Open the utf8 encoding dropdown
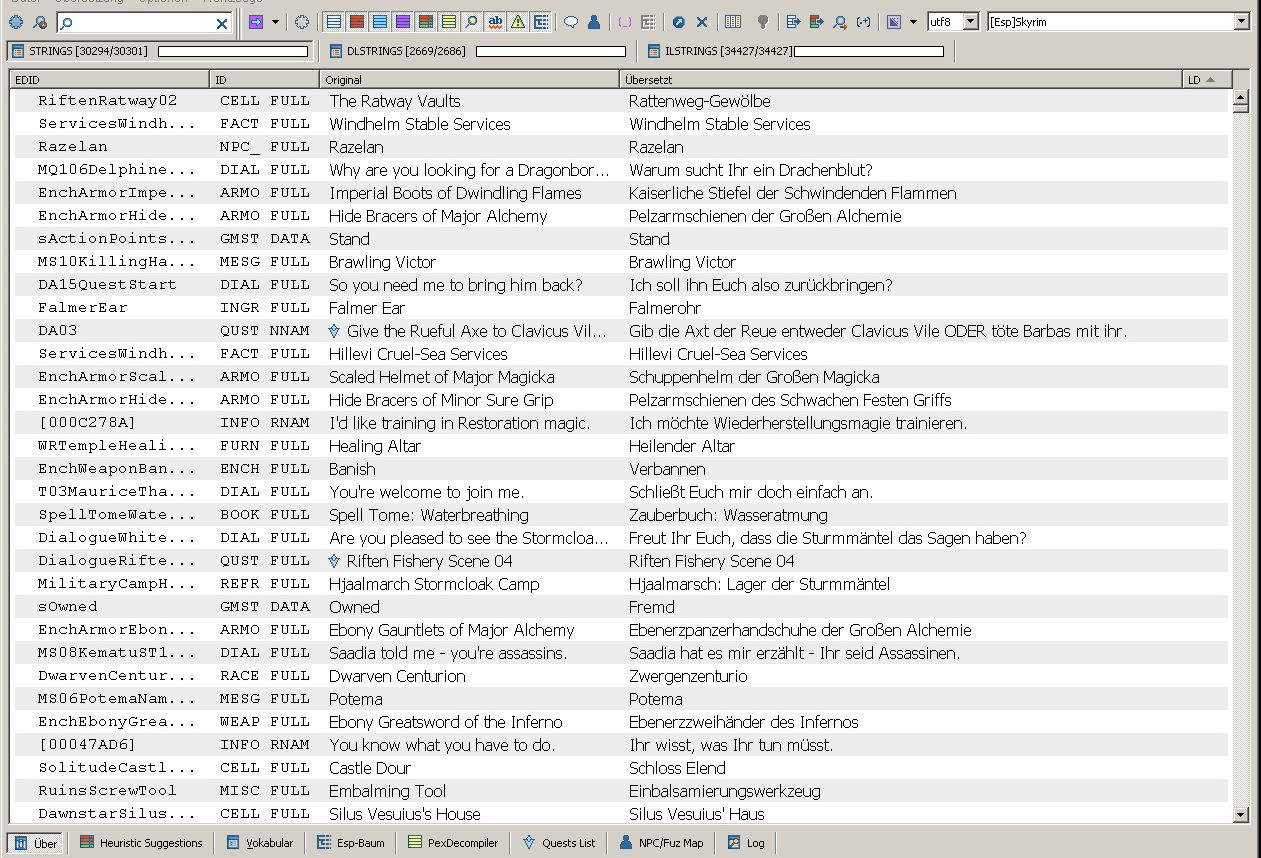Screen dimensions: 1261x858 [970, 22]
